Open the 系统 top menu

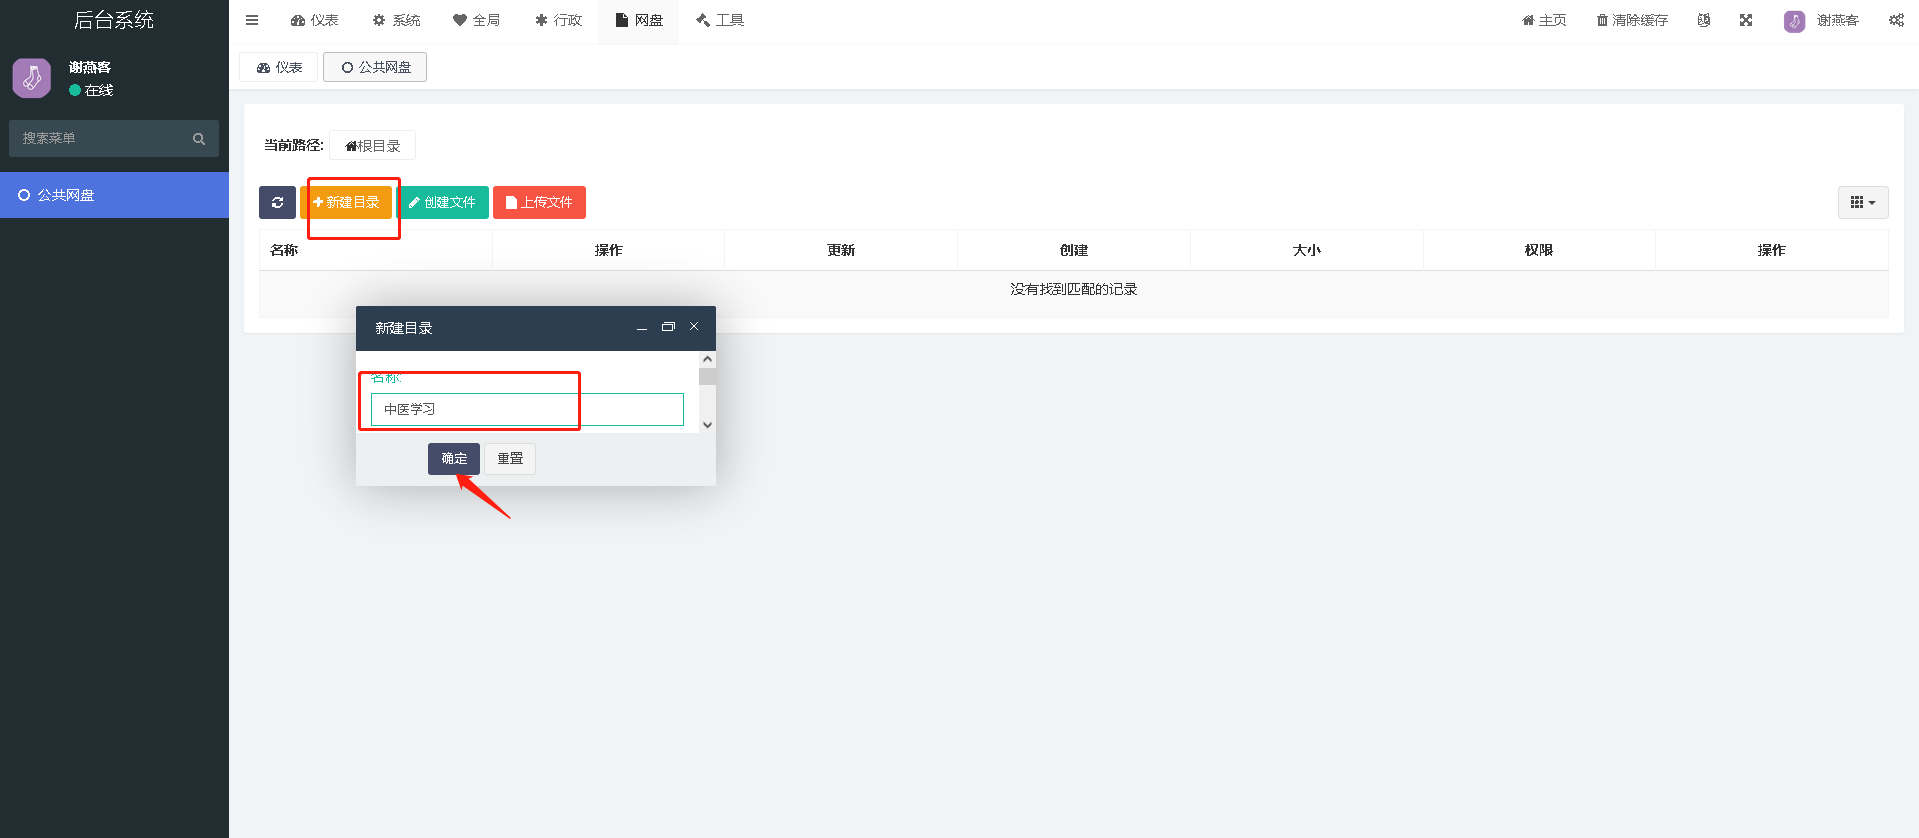click(x=396, y=20)
